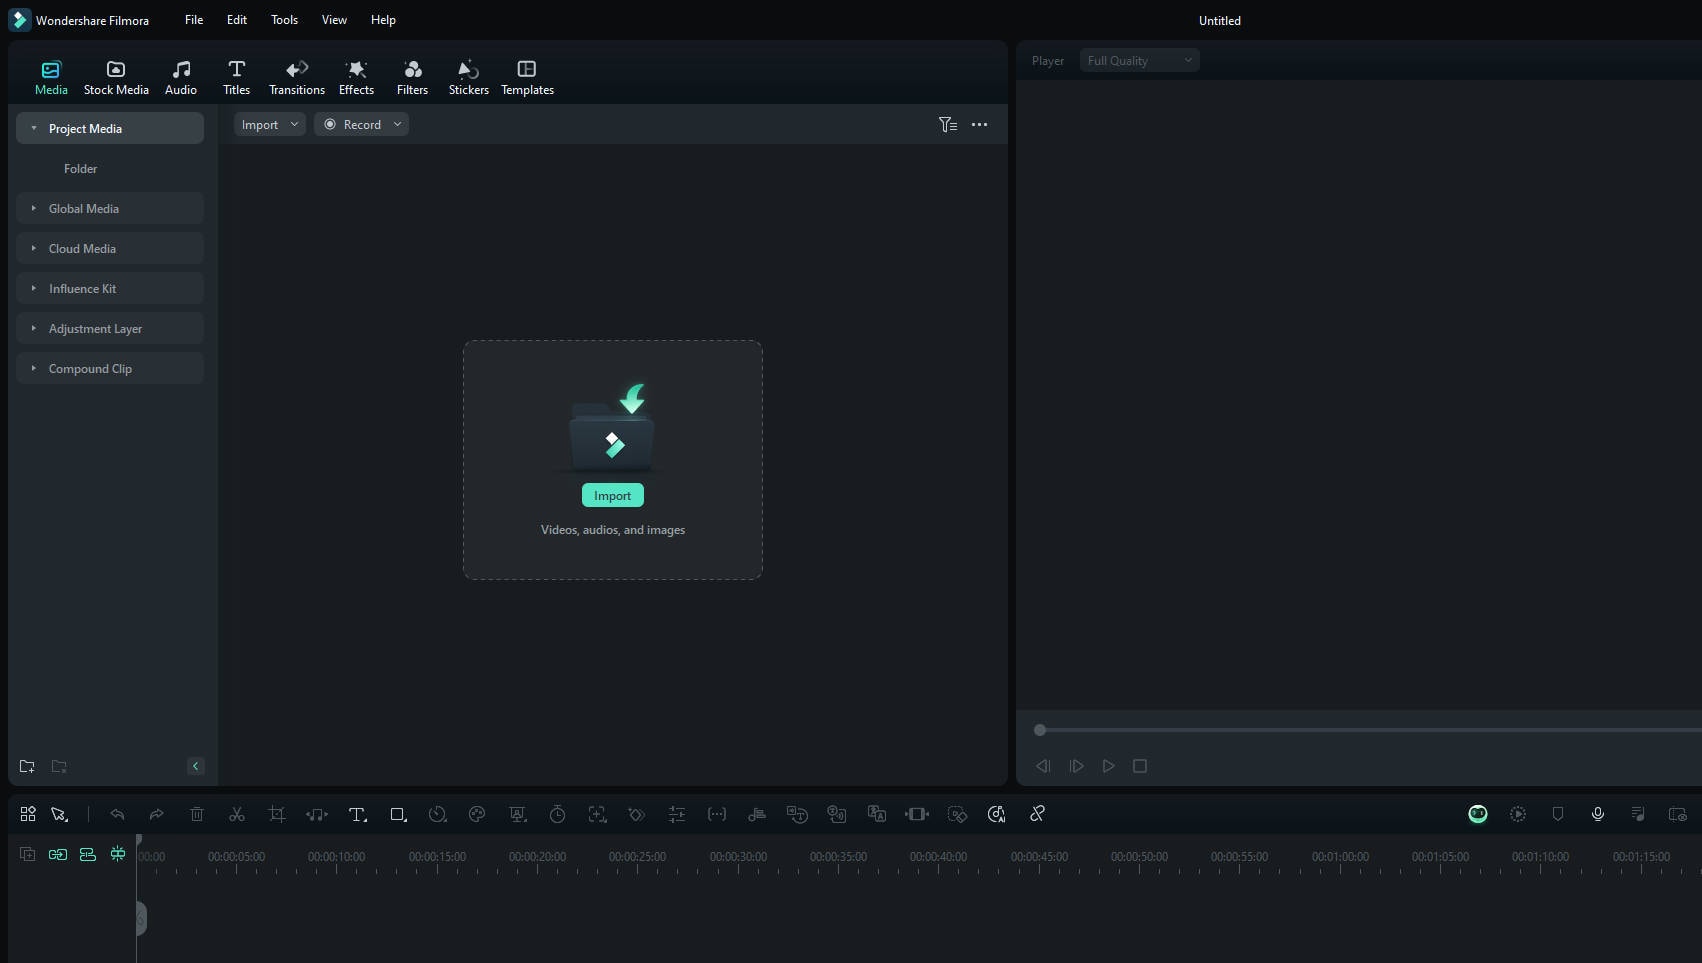Open the File menu
The height and width of the screenshot is (963, 1702).
click(x=194, y=20)
